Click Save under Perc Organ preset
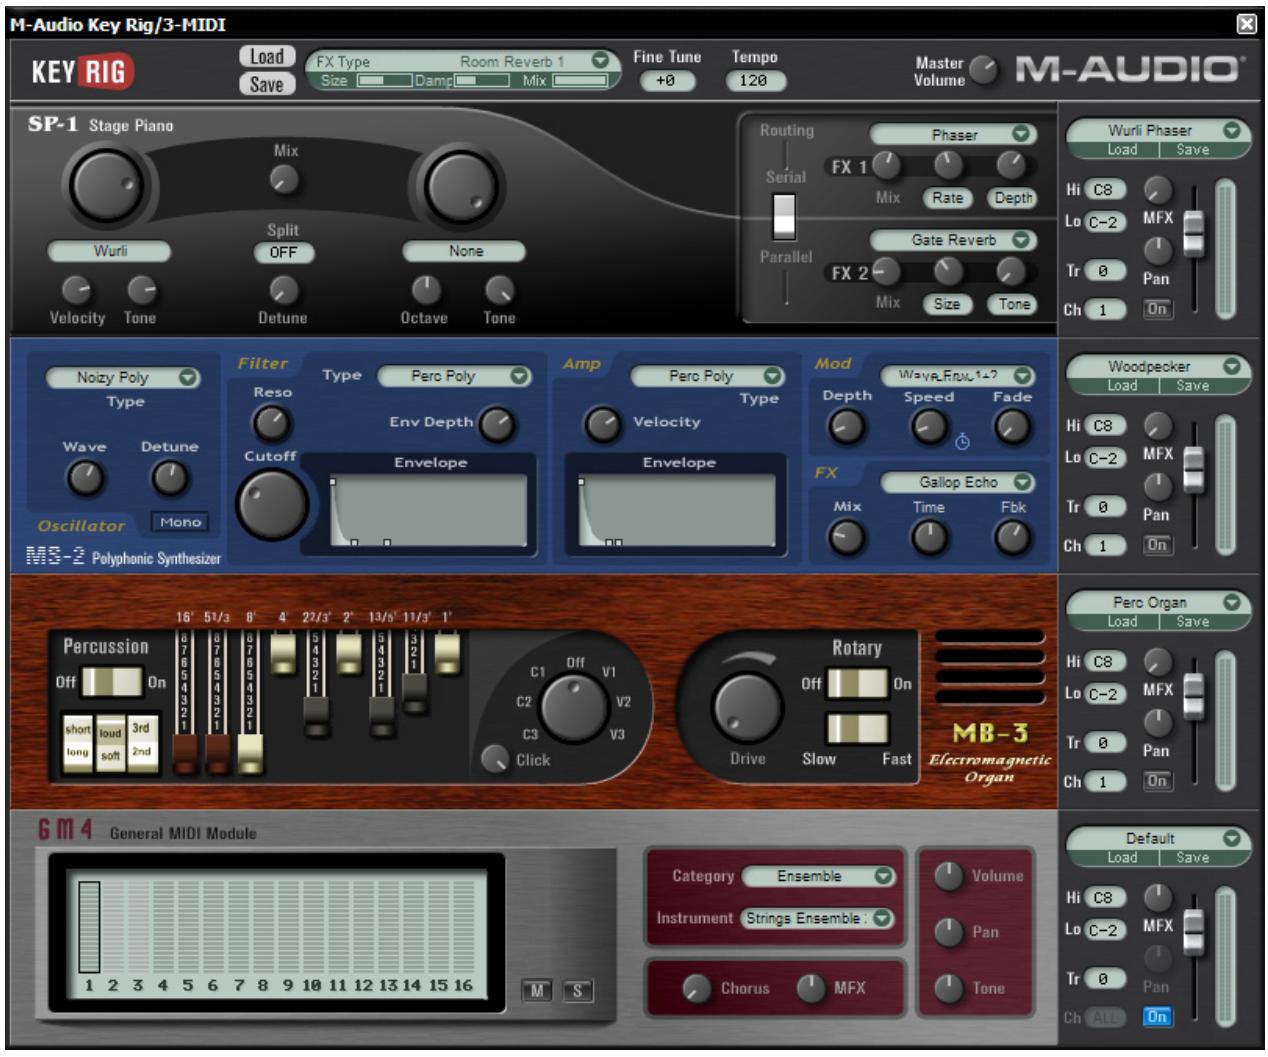Screen dimensions: 1268x1057 pos(1192,622)
